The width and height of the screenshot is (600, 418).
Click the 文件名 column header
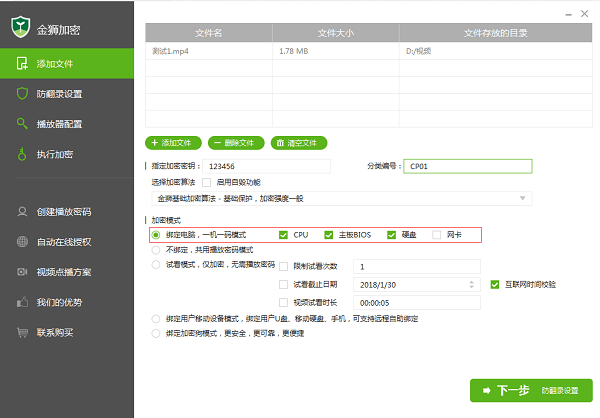[209, 33]
